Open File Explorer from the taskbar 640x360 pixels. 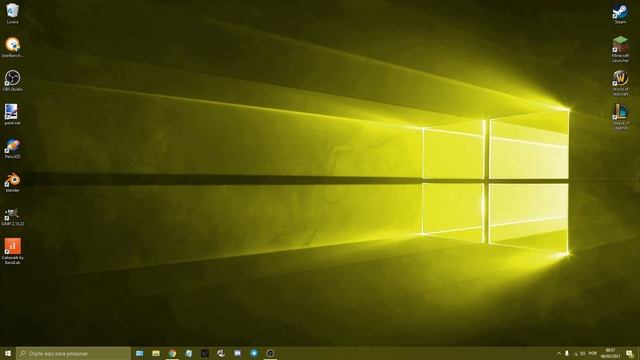[x=156, y=353]
